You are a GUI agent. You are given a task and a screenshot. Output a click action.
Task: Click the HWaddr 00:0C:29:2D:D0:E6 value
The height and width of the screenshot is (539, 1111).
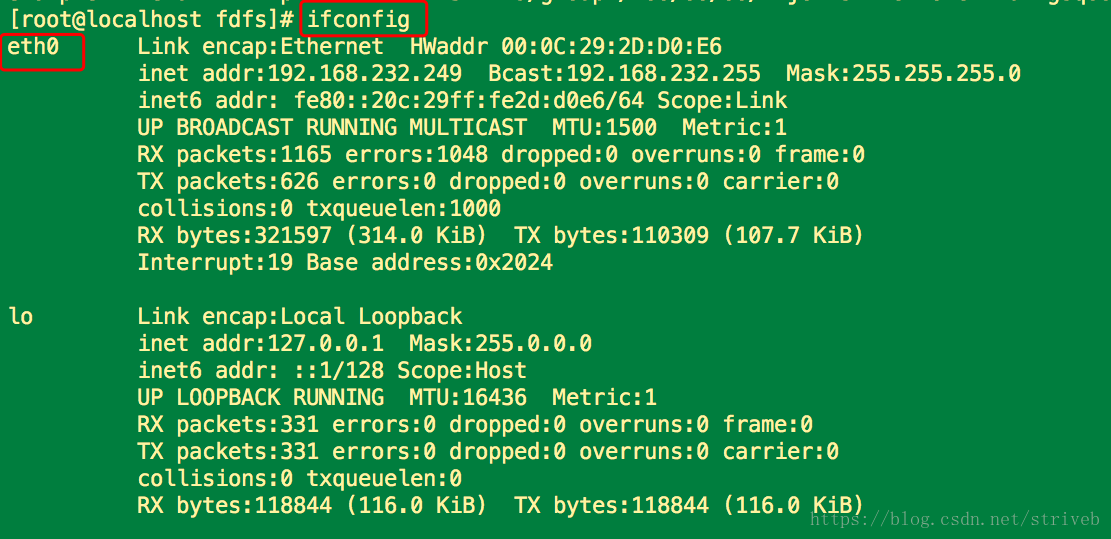coord(565,47)
